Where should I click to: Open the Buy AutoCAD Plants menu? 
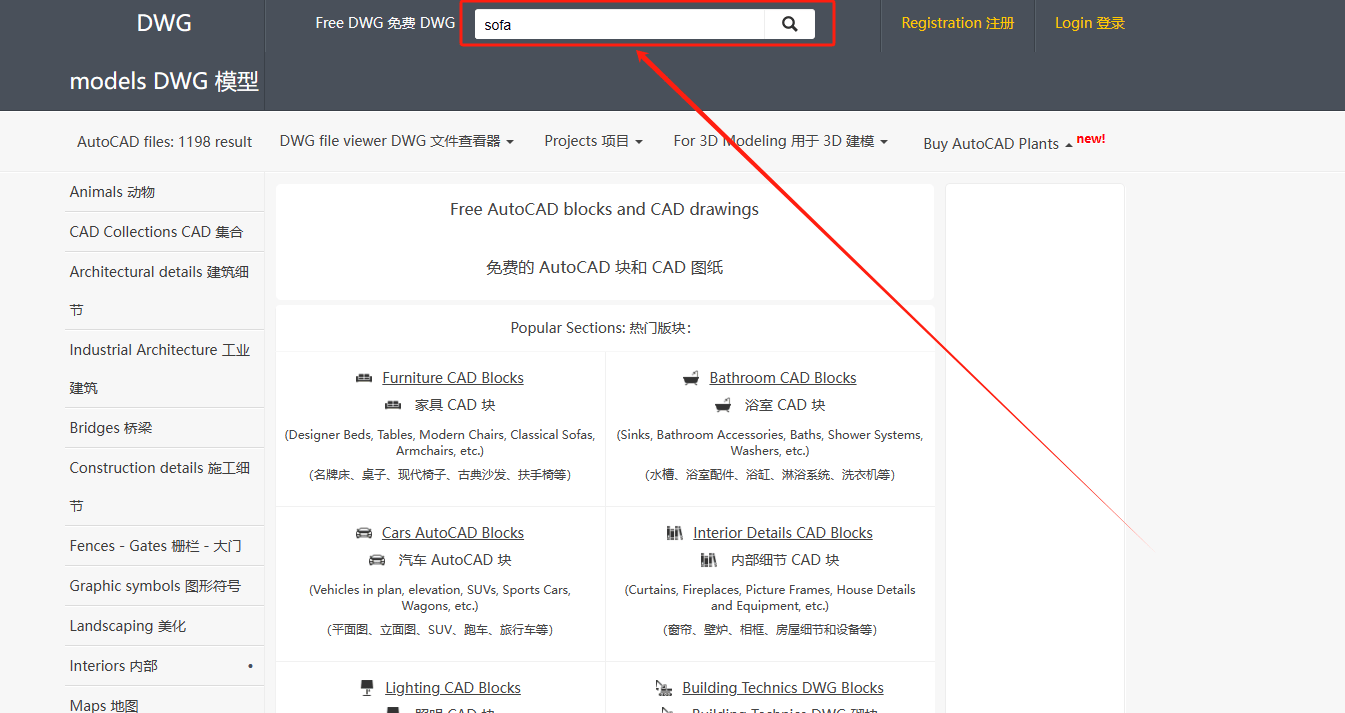(997, 144)
